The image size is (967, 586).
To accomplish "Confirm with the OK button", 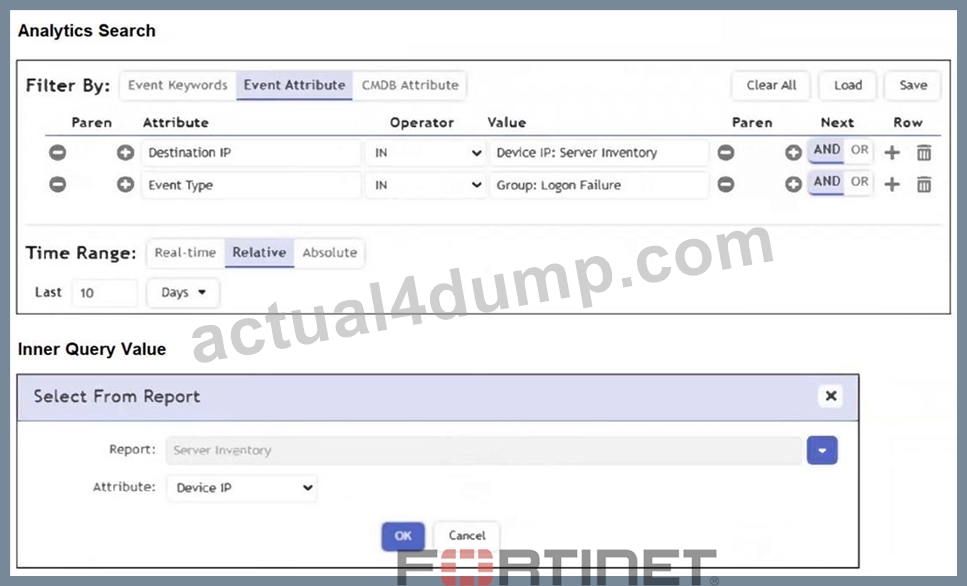I will tap(403, 536).
